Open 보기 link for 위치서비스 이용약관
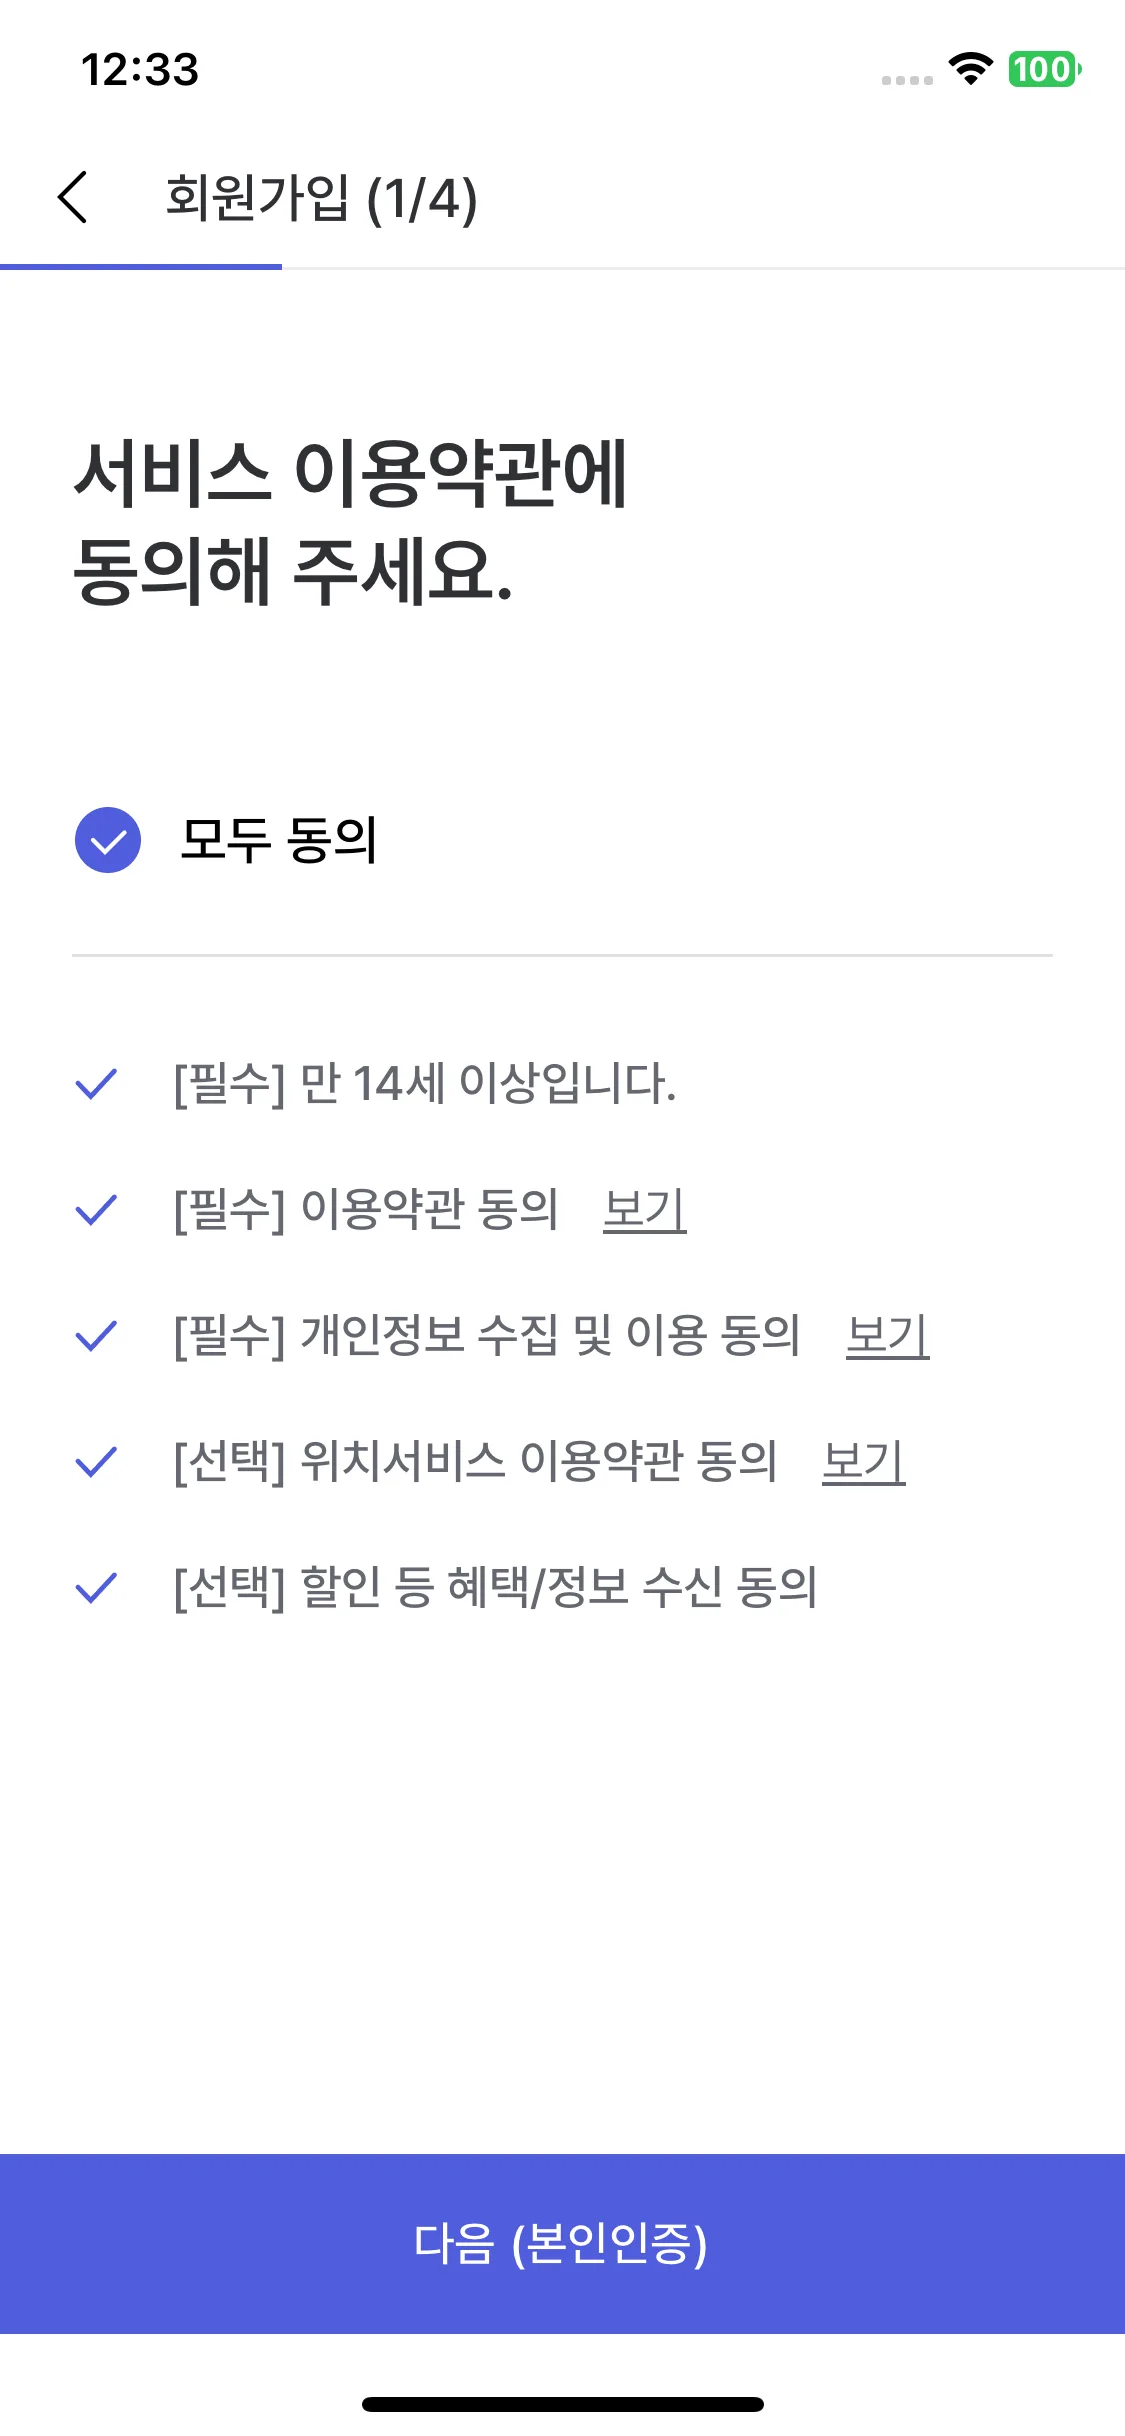The width and height of the screenshot is (1125, 2436). click(x=864, y=1462)
